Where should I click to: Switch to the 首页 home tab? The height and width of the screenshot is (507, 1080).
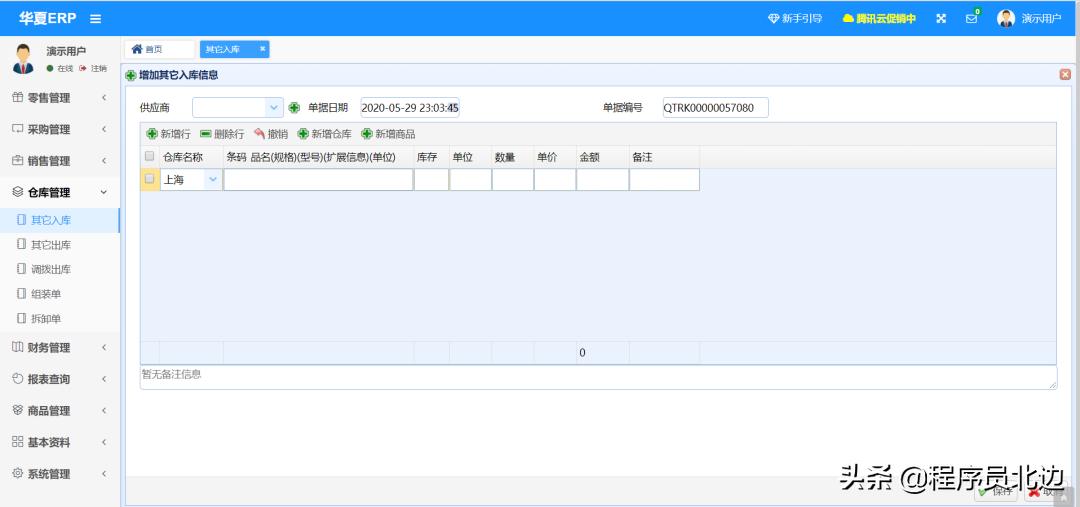pos(159,50)
